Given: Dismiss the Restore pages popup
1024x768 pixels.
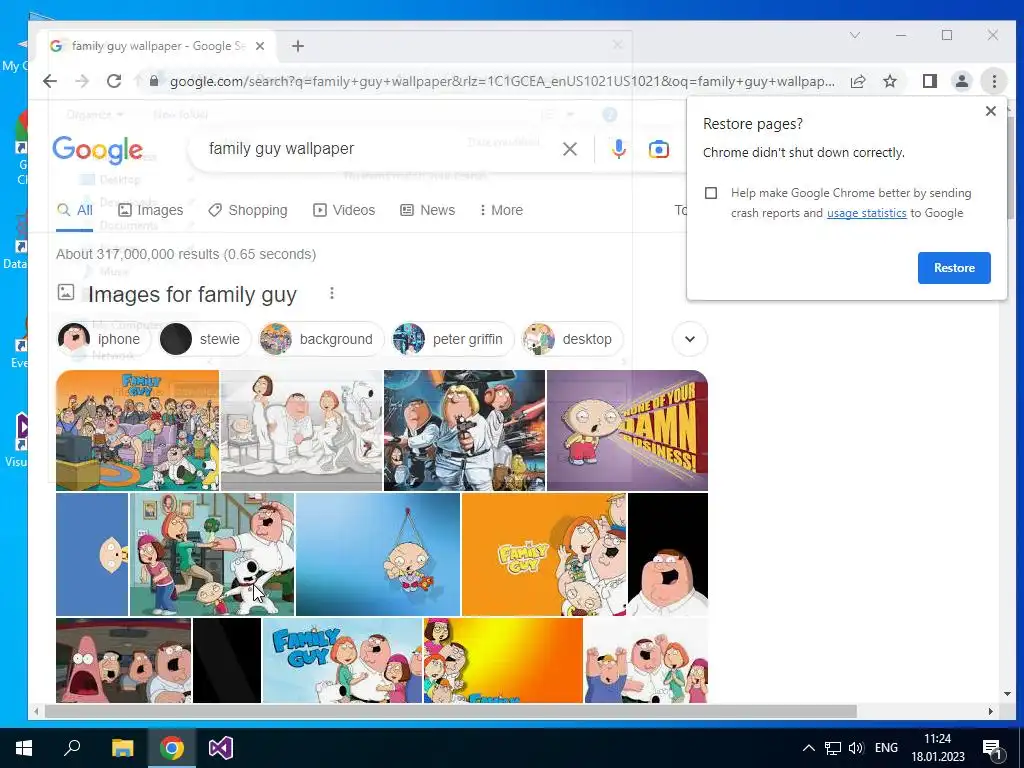Looking at the screenshot, I should 991,111.
